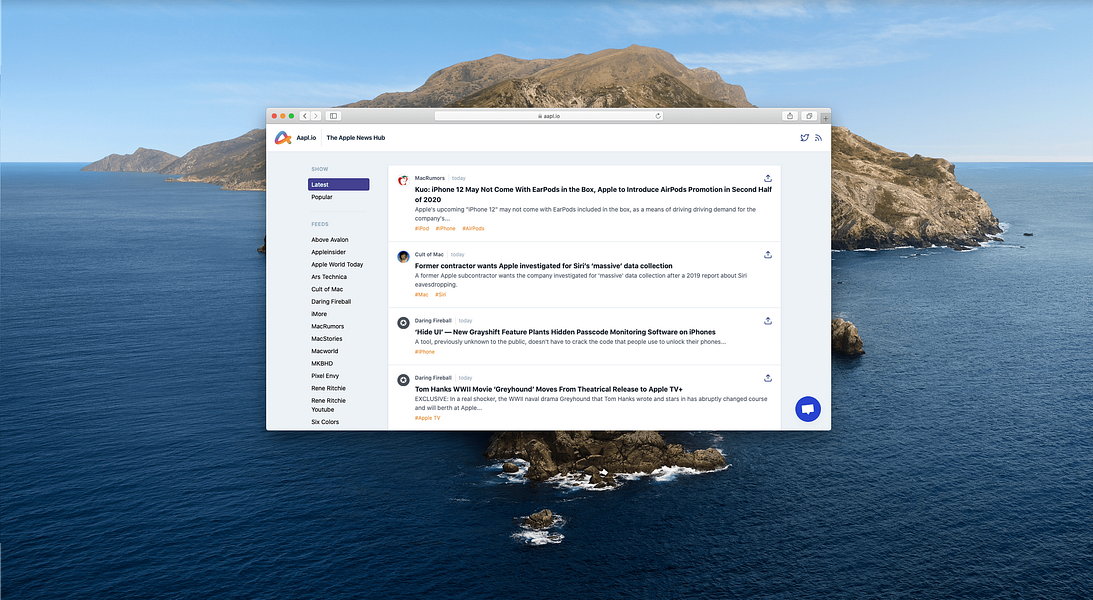The width and height of the screenshot is (1093, 600).
Task: Open the Twitter bird icon in the header
Action: 804,138
